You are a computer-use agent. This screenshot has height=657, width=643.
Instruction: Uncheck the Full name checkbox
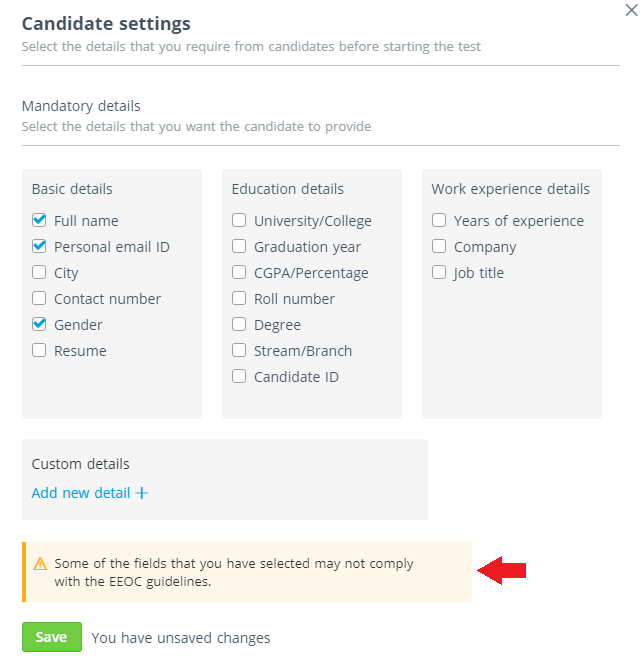tap(39, 220)
